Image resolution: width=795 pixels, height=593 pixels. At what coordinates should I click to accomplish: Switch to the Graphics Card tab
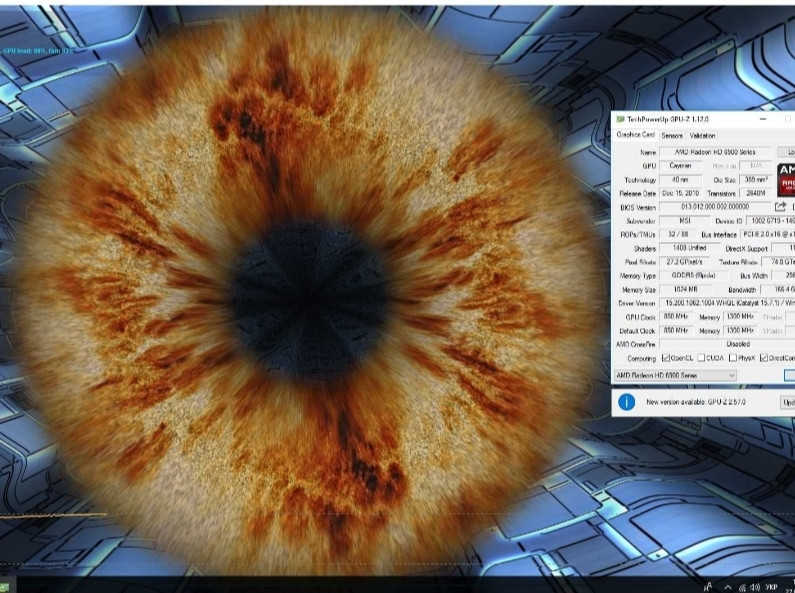pos(635,135)
